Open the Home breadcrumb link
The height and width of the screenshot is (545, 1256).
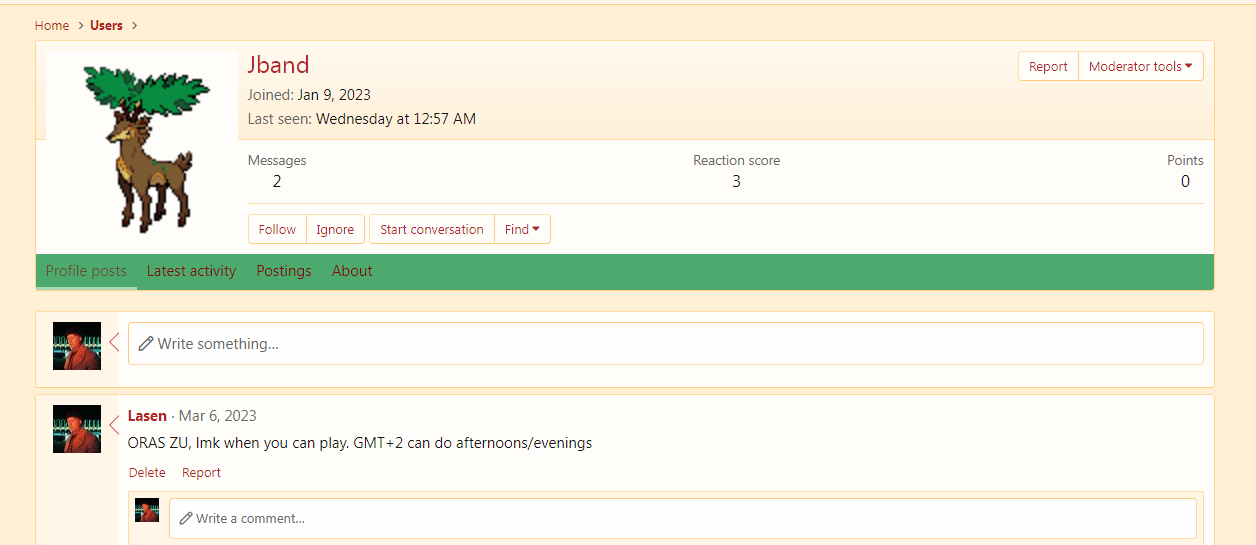point(52,25)
